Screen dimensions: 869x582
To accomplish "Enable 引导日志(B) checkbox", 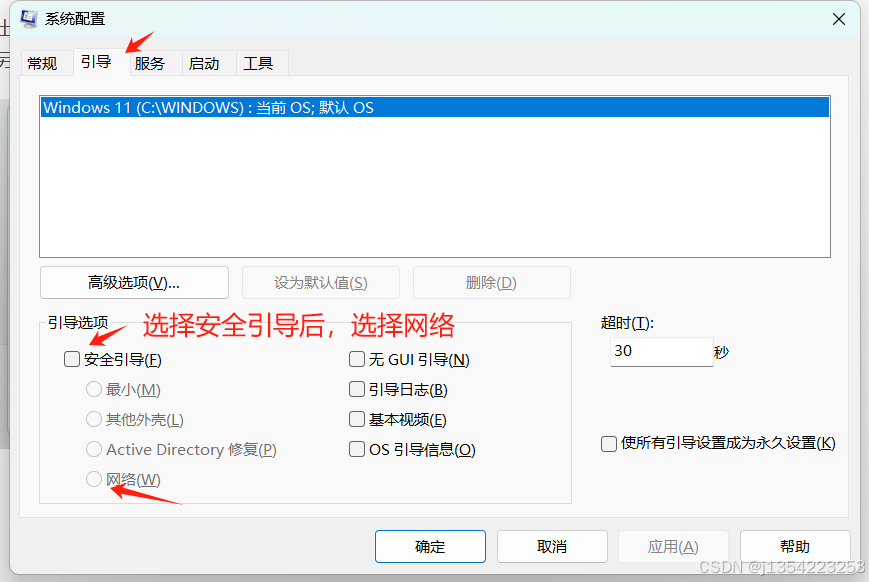I will pyautogui.click(x=357, y=389).
